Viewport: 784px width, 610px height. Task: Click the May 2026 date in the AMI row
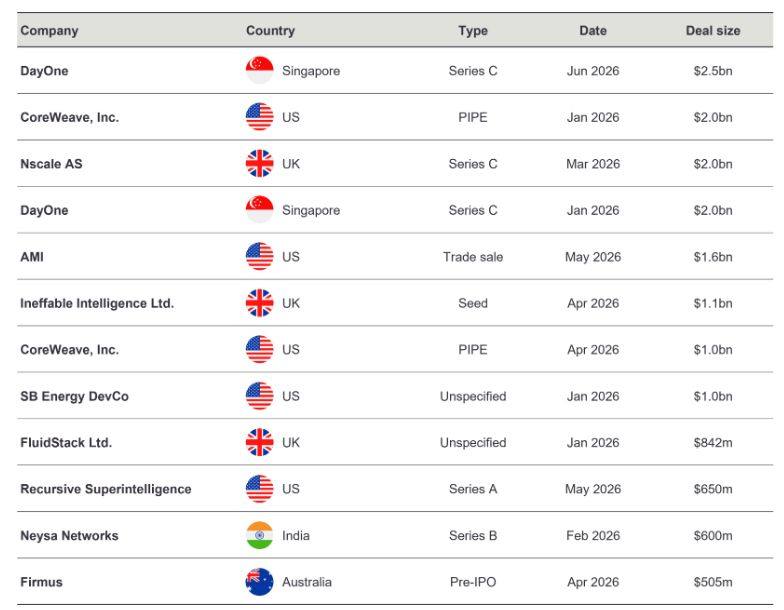pyautogui.click(x=592, y=256)
